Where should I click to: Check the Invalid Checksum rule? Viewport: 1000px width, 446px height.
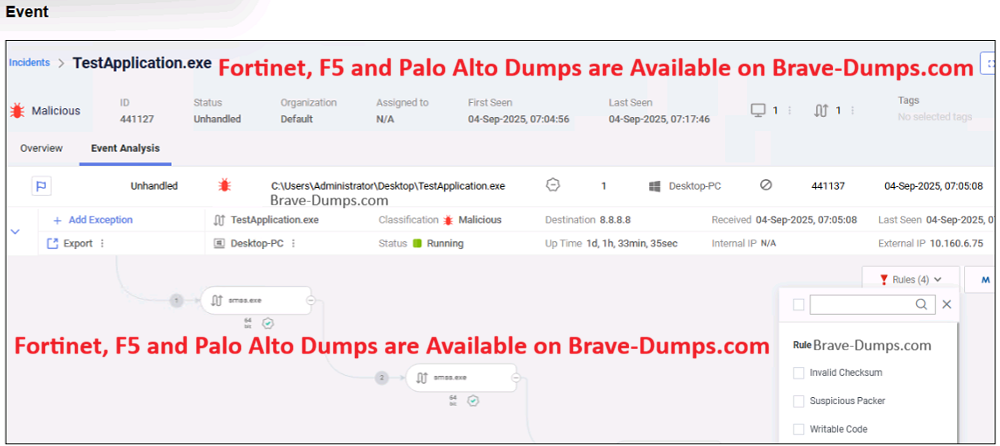[798, 373]
